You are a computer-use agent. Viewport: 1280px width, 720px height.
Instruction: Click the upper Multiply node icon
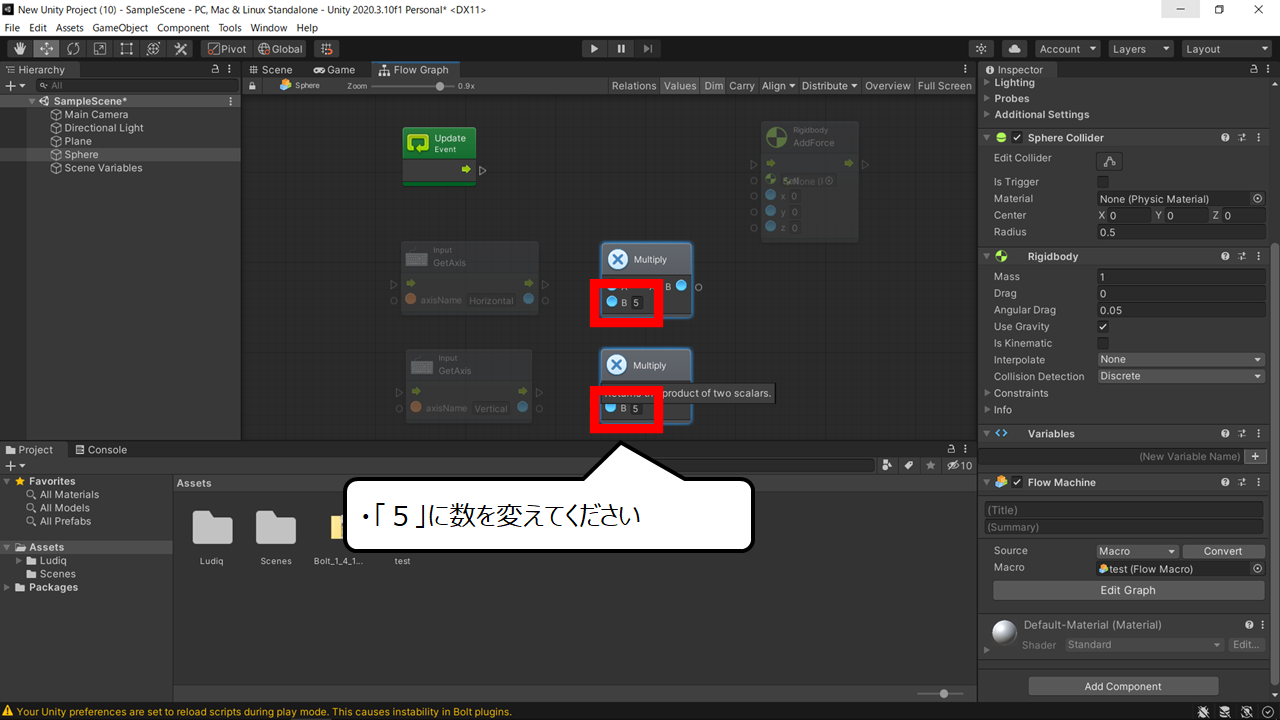tap(618, 259)
